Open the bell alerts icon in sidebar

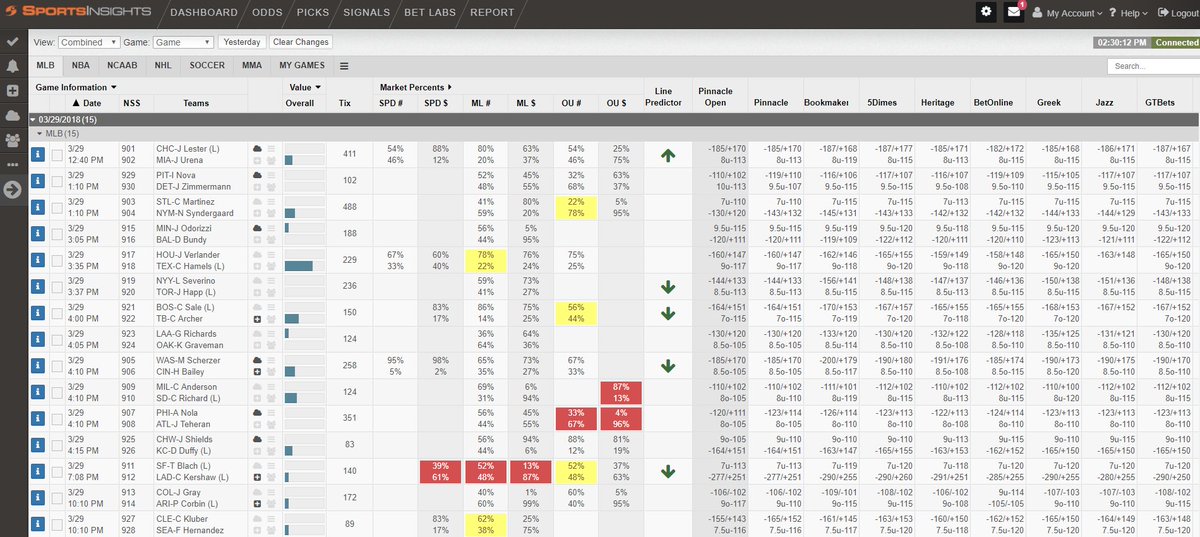tap(12, 66)
